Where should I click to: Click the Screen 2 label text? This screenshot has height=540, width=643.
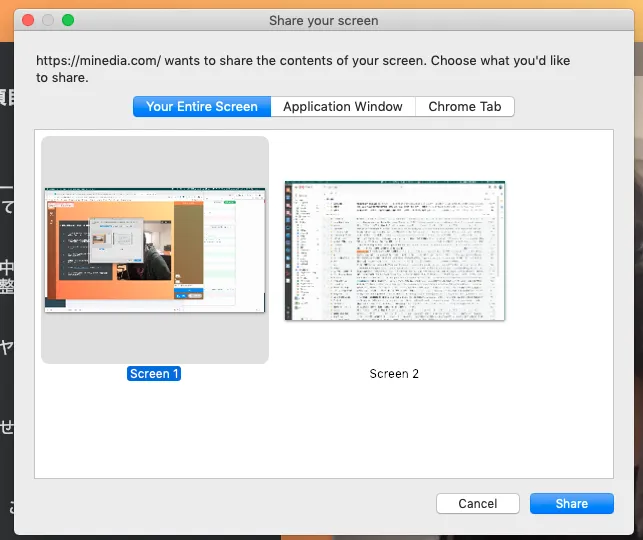[x=394, y=374]
